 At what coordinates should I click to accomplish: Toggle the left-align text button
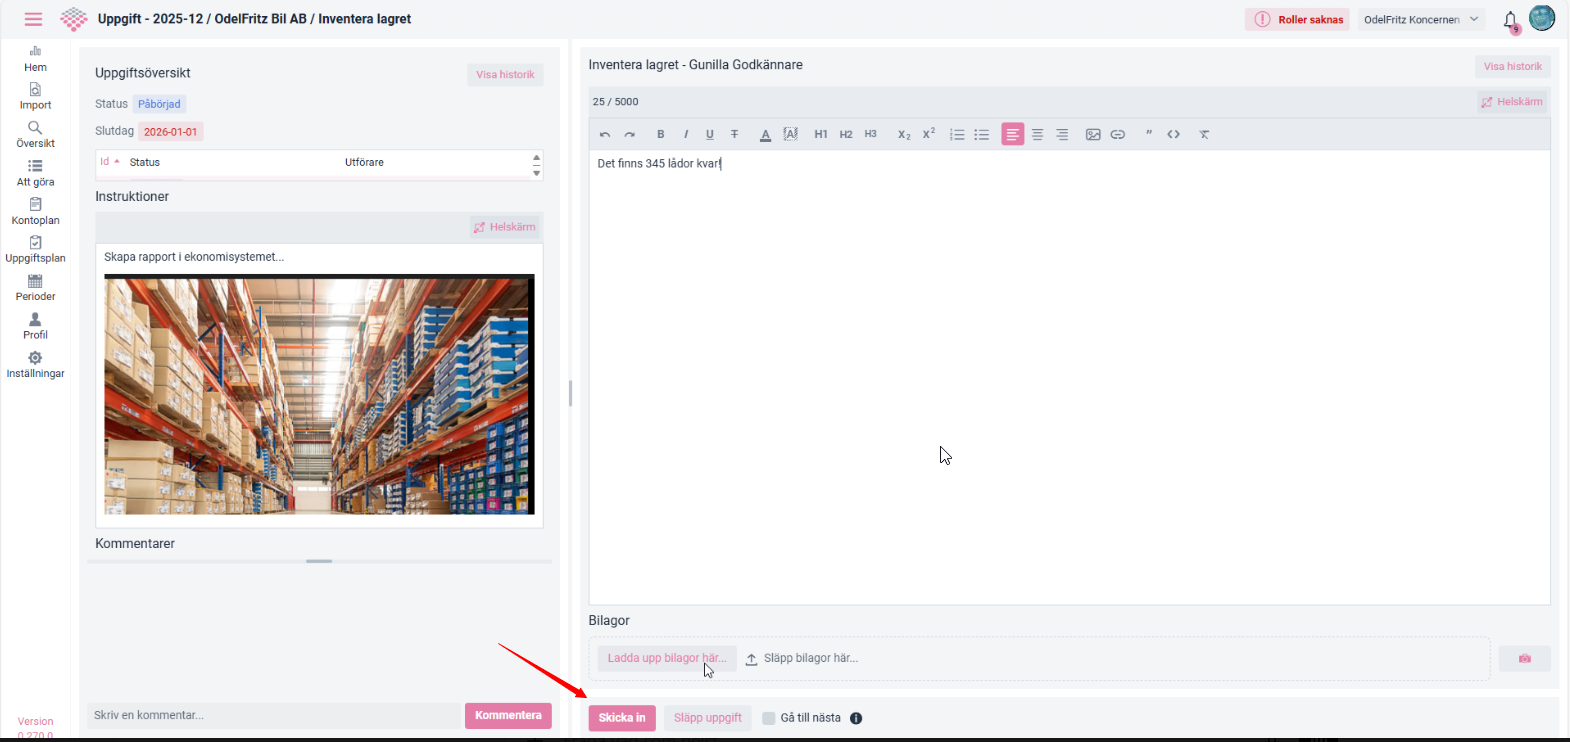[1012, 134]
